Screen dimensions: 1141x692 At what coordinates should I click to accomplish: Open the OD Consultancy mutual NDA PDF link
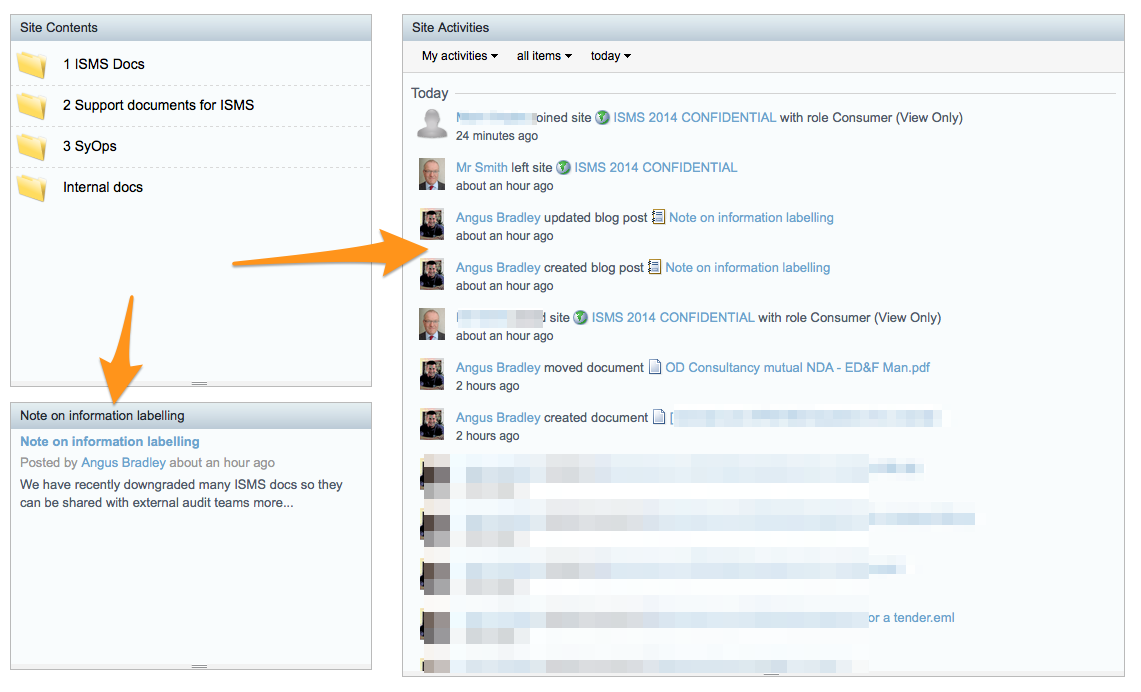[x=797, y=367]
